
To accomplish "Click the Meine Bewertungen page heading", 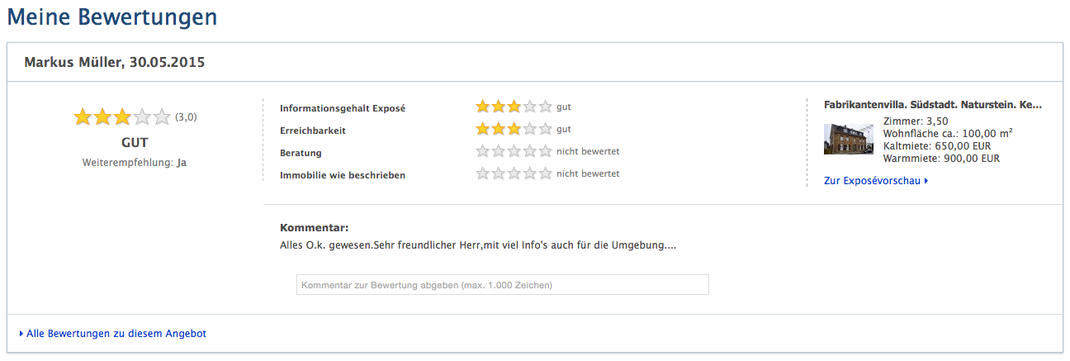I will (x=113, y=17).
